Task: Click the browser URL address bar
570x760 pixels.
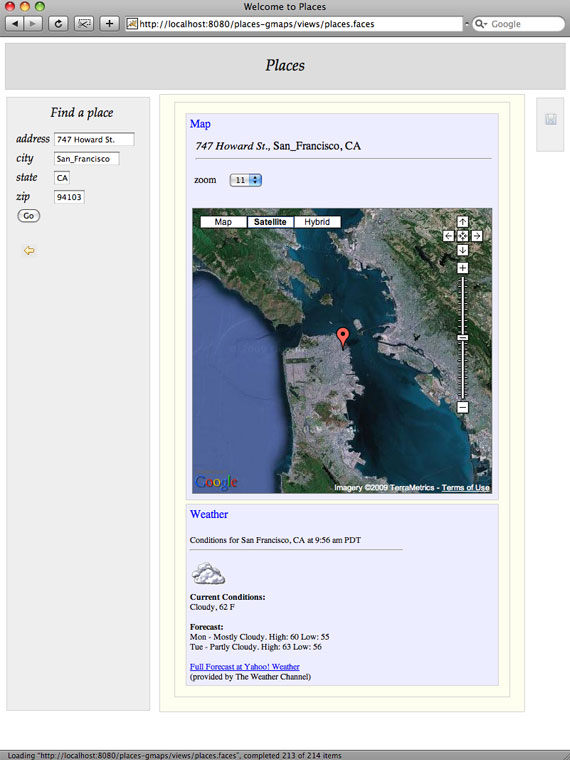Action: tap(294, 24)
